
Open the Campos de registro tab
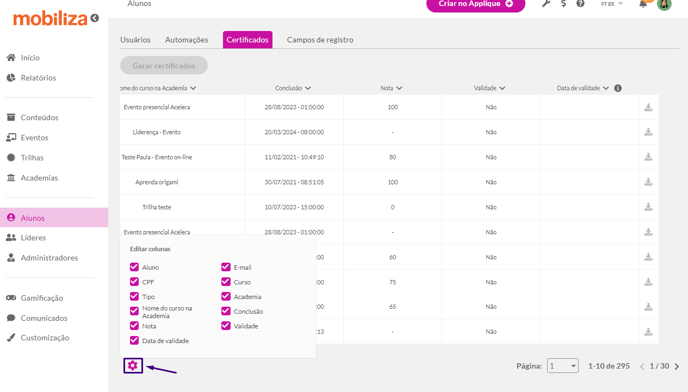click(x=320, y=40)
